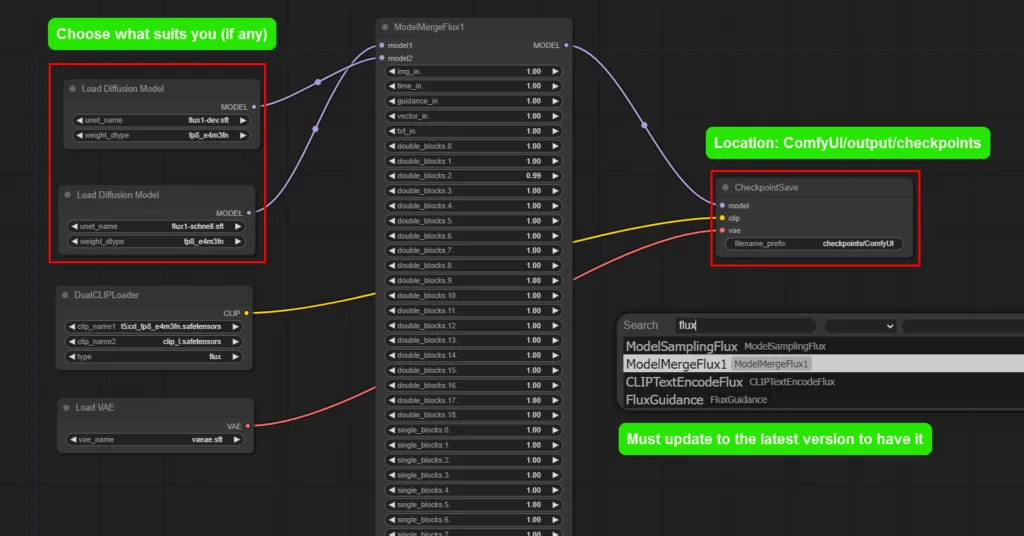
Task: Open unet_name selector showing flux1-schnell.sft
Action: click(155, 227)
